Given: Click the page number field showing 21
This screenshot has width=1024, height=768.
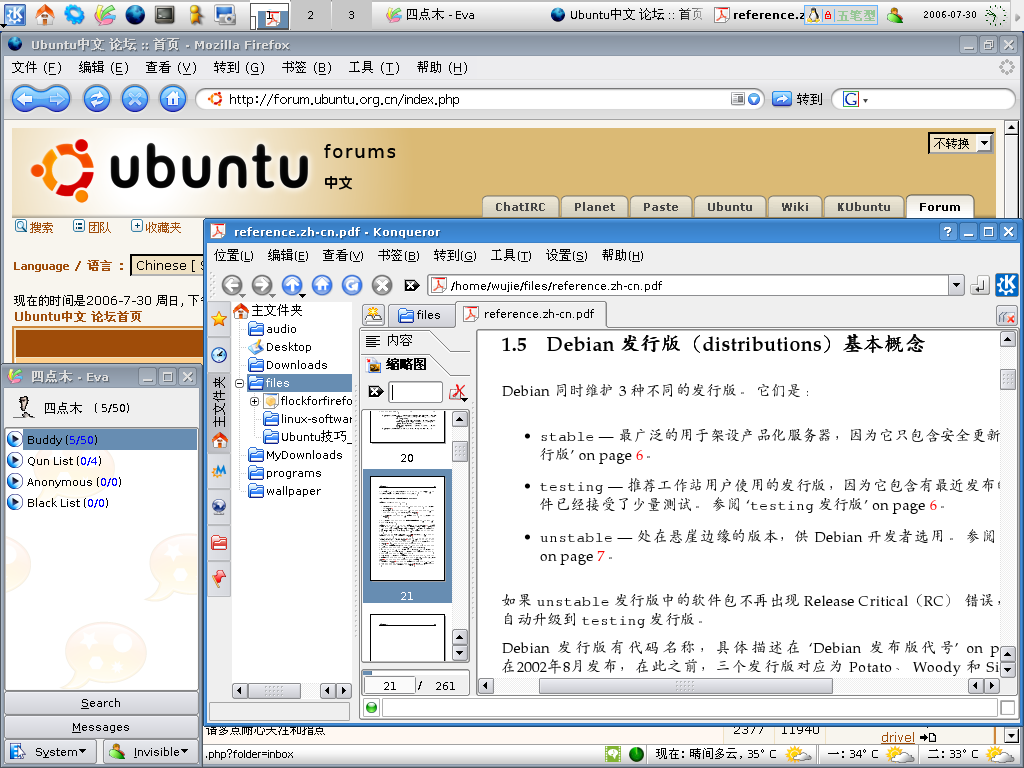Looking at the screenshot, I should point(389,686).
